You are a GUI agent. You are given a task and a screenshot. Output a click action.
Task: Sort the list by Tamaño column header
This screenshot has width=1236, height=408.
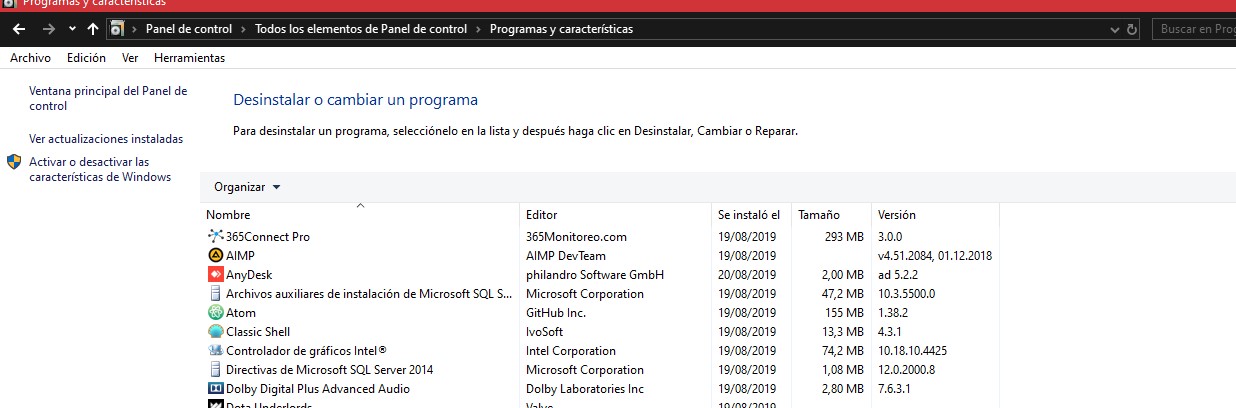tap(819, 215)
